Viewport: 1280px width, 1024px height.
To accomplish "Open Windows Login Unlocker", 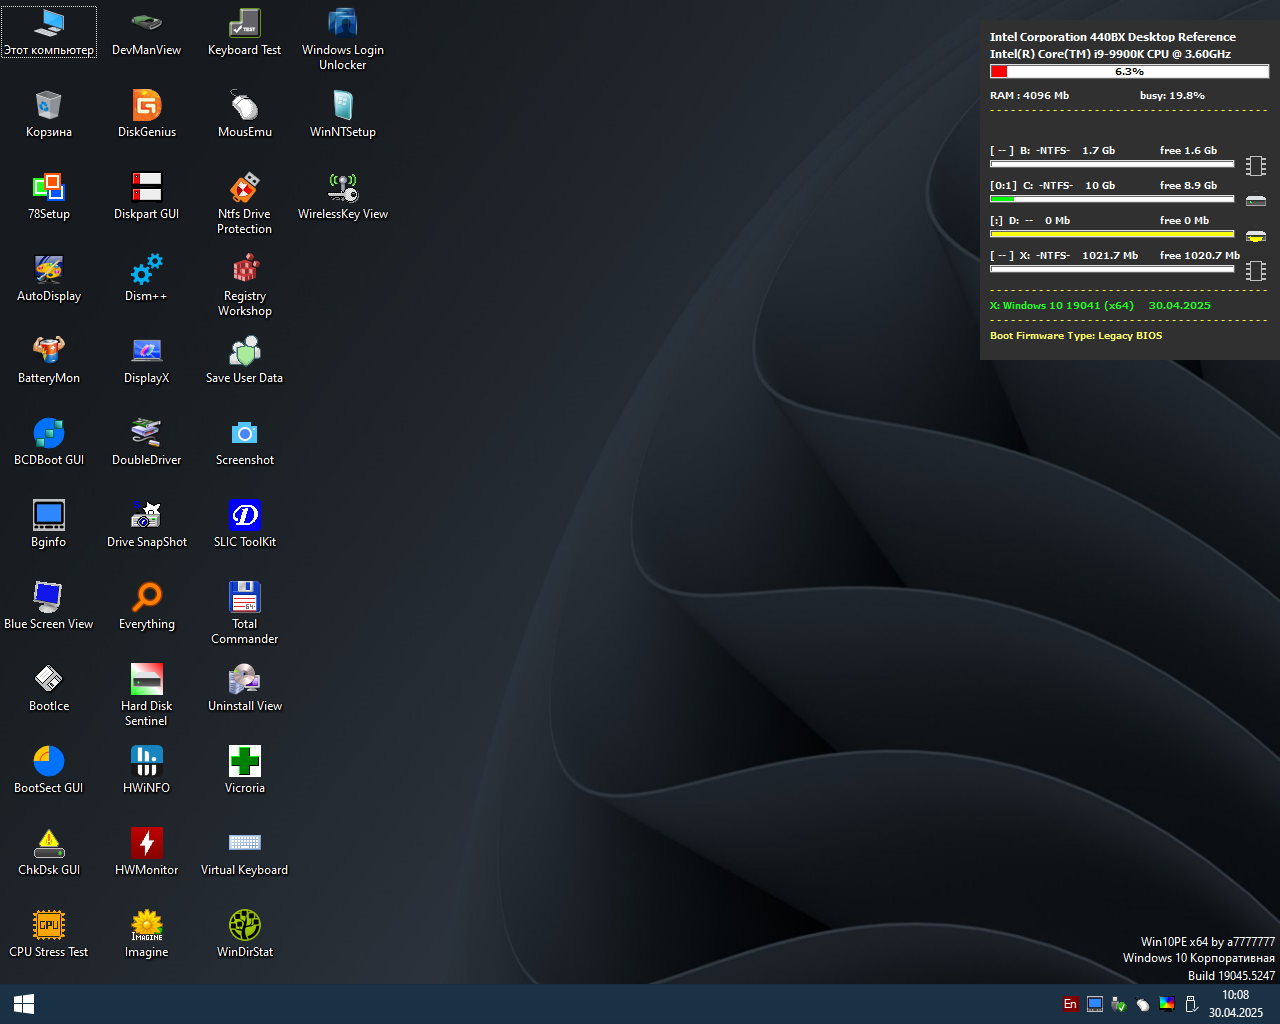I will click(x=342, y=39).
